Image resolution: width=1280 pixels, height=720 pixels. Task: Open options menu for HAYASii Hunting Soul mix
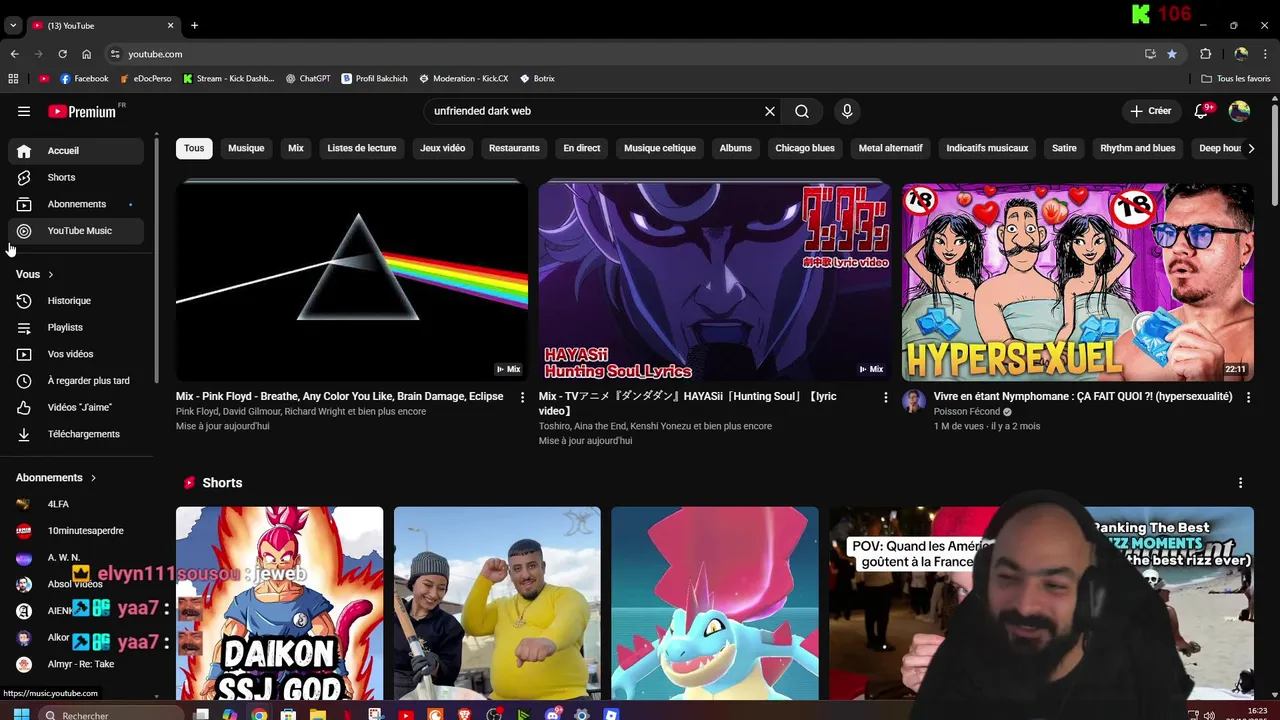click(885, 397)
